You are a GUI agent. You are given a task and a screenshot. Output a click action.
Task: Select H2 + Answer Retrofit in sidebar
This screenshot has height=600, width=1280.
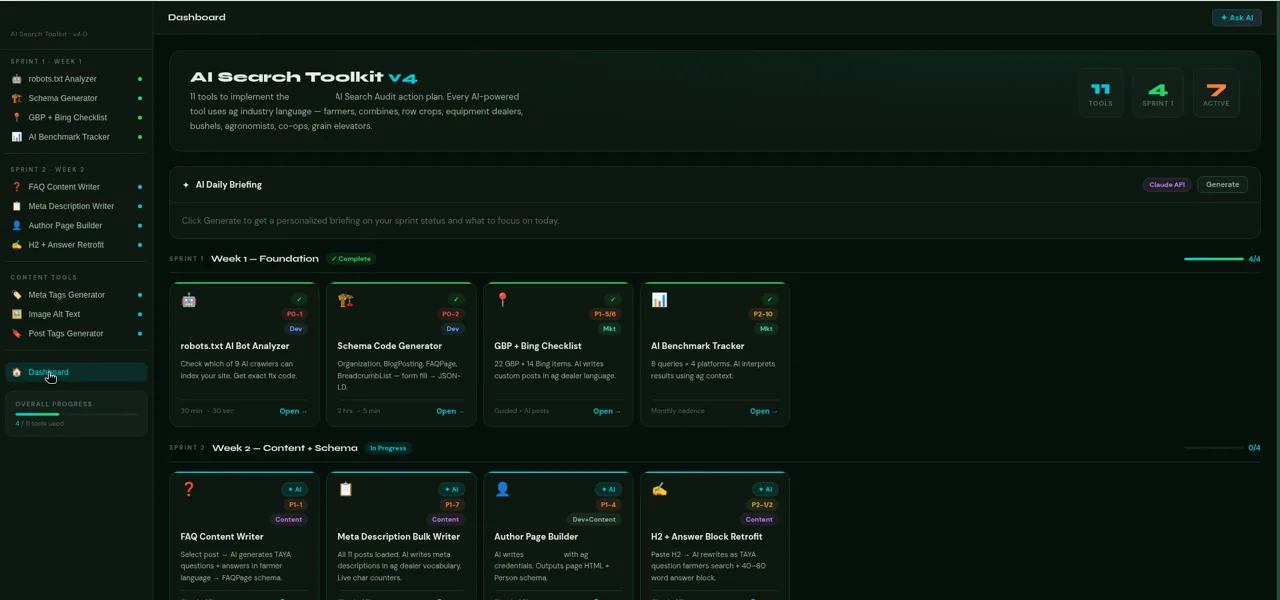click(76, 245)
